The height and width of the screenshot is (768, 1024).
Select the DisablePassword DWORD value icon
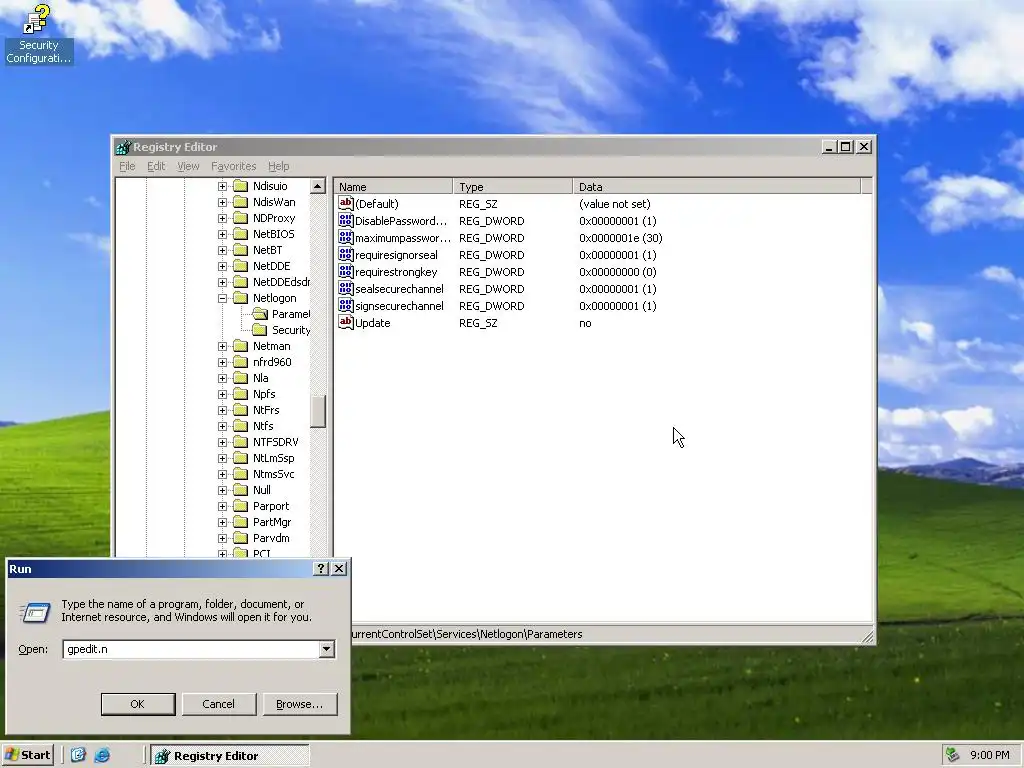[345, 221]
